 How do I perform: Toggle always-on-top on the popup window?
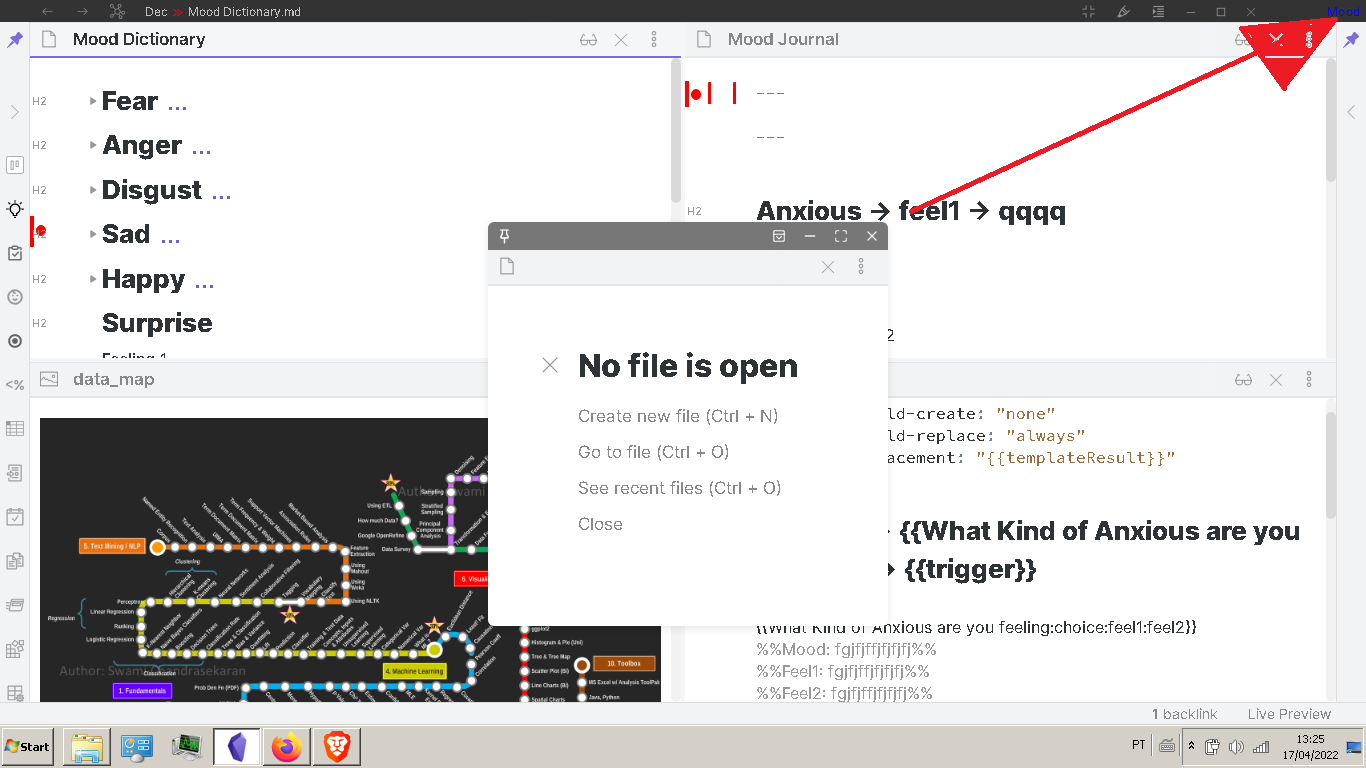778,236
